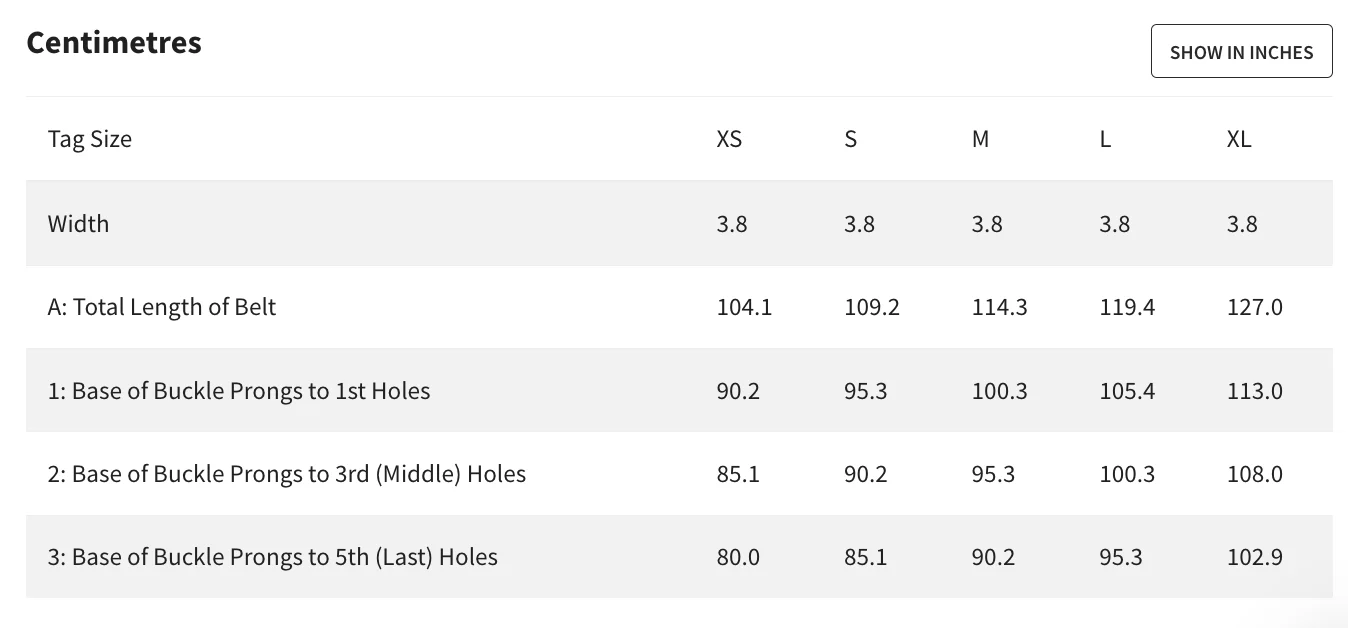Select the Width row label

pyautogui.click(x=78, y=223)
